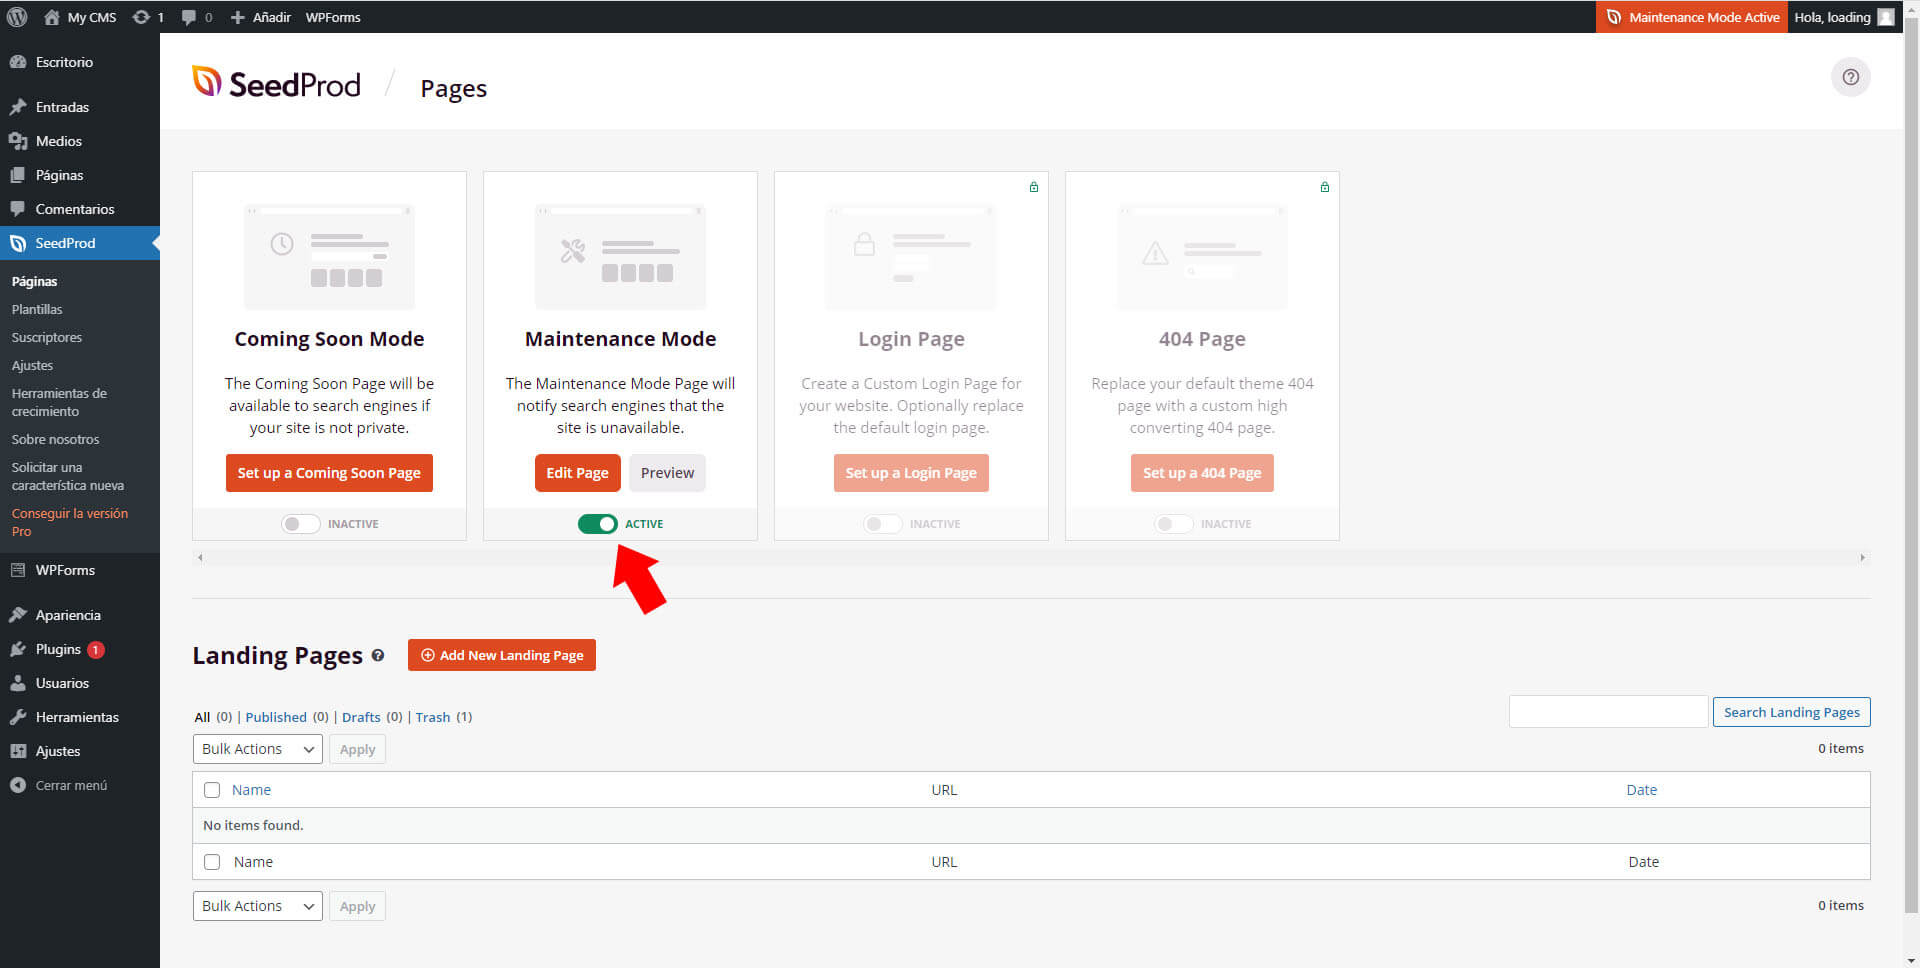Filter landing pages by Trash

[x=433, y=717]
